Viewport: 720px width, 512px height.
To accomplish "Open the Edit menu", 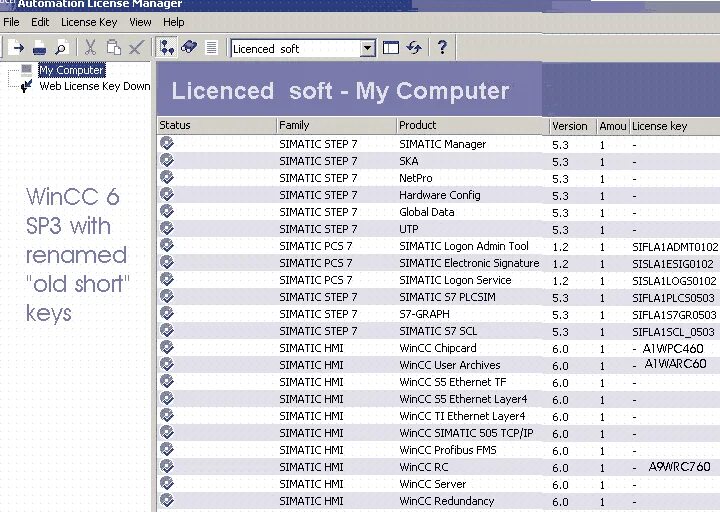I will tap(40, 22).
